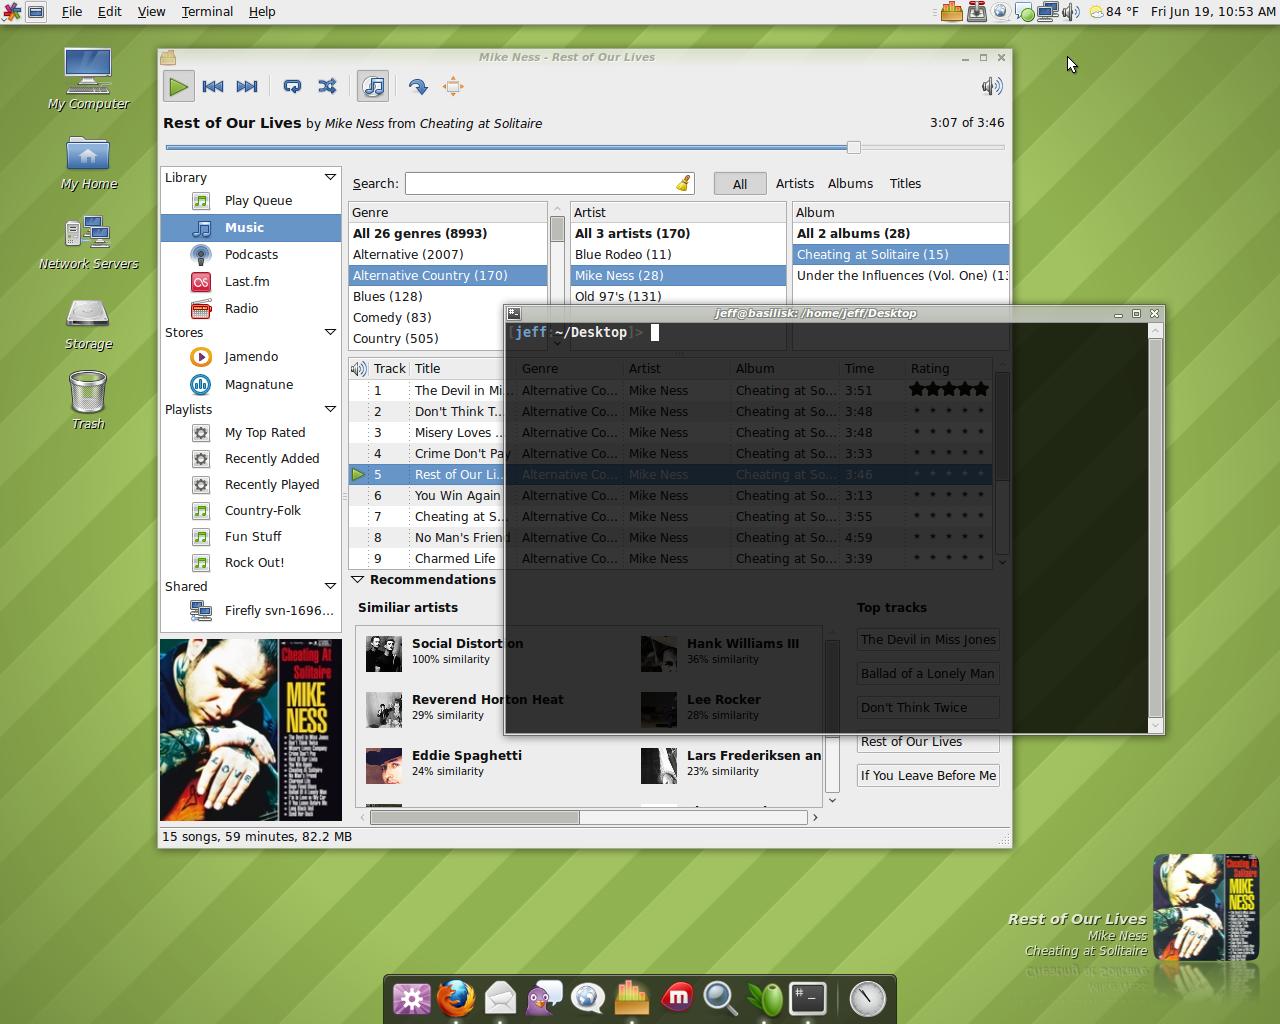Collapse the Recommendations panel
This screenshot has width=1280, height=1024.
pos(357,579)
